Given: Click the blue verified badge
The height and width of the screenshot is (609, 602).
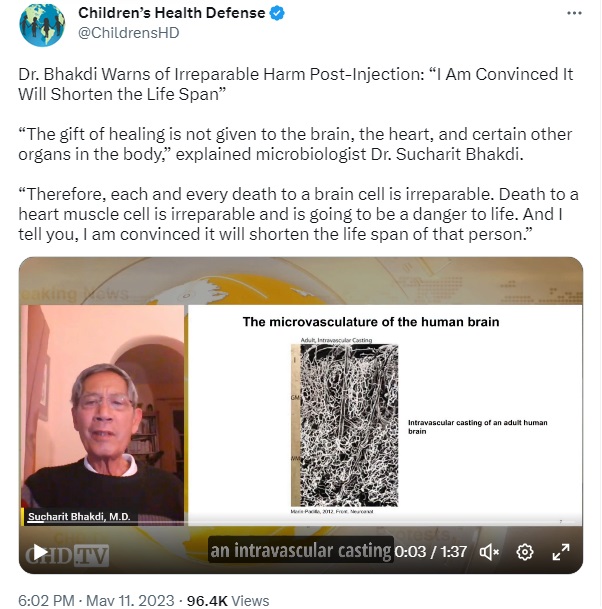Looking at the screenshot, I should coord(277,14).
